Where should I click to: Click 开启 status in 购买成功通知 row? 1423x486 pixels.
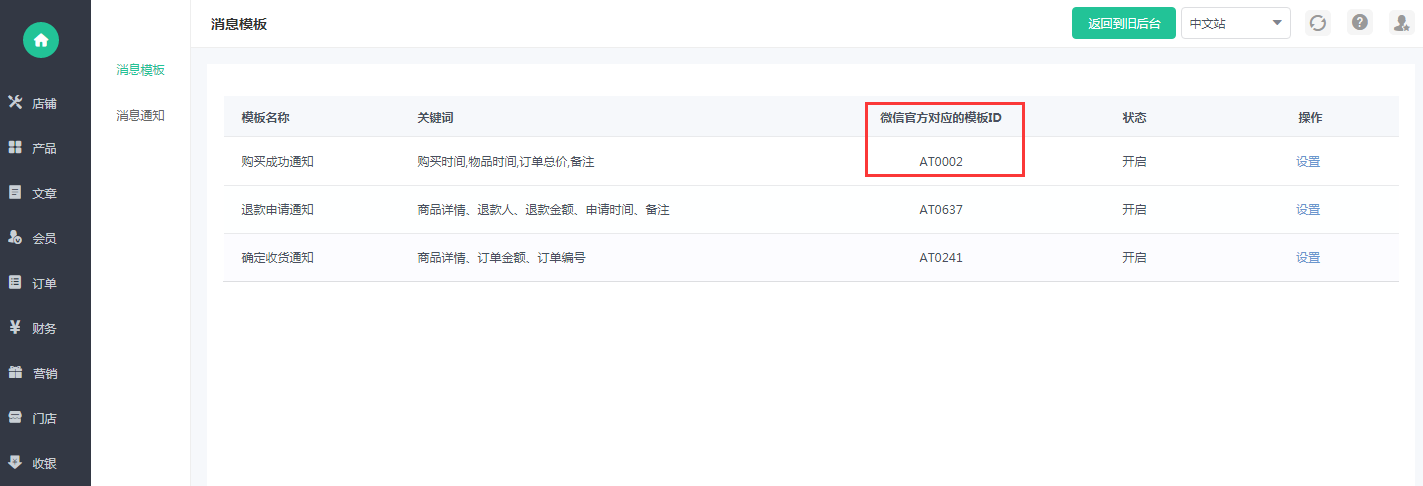1134,161
